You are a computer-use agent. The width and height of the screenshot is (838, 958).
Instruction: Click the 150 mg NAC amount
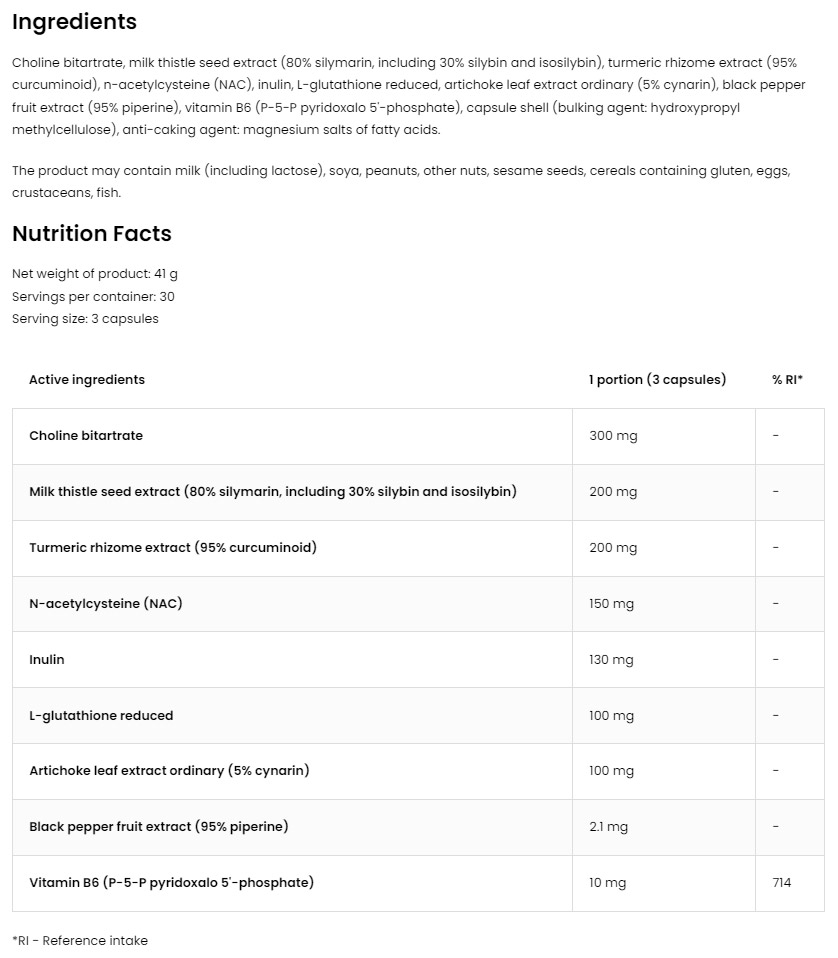(611, 604)
